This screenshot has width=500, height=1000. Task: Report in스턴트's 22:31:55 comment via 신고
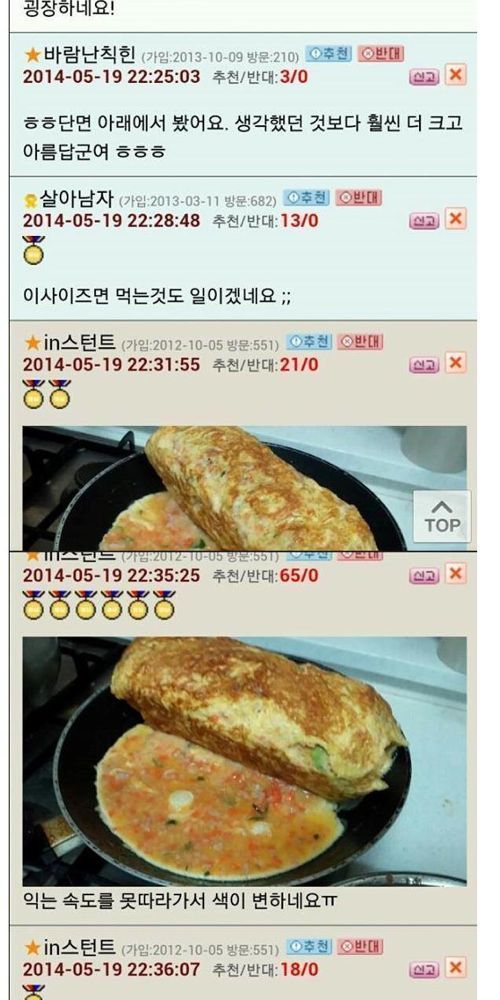tap(424, 365)
